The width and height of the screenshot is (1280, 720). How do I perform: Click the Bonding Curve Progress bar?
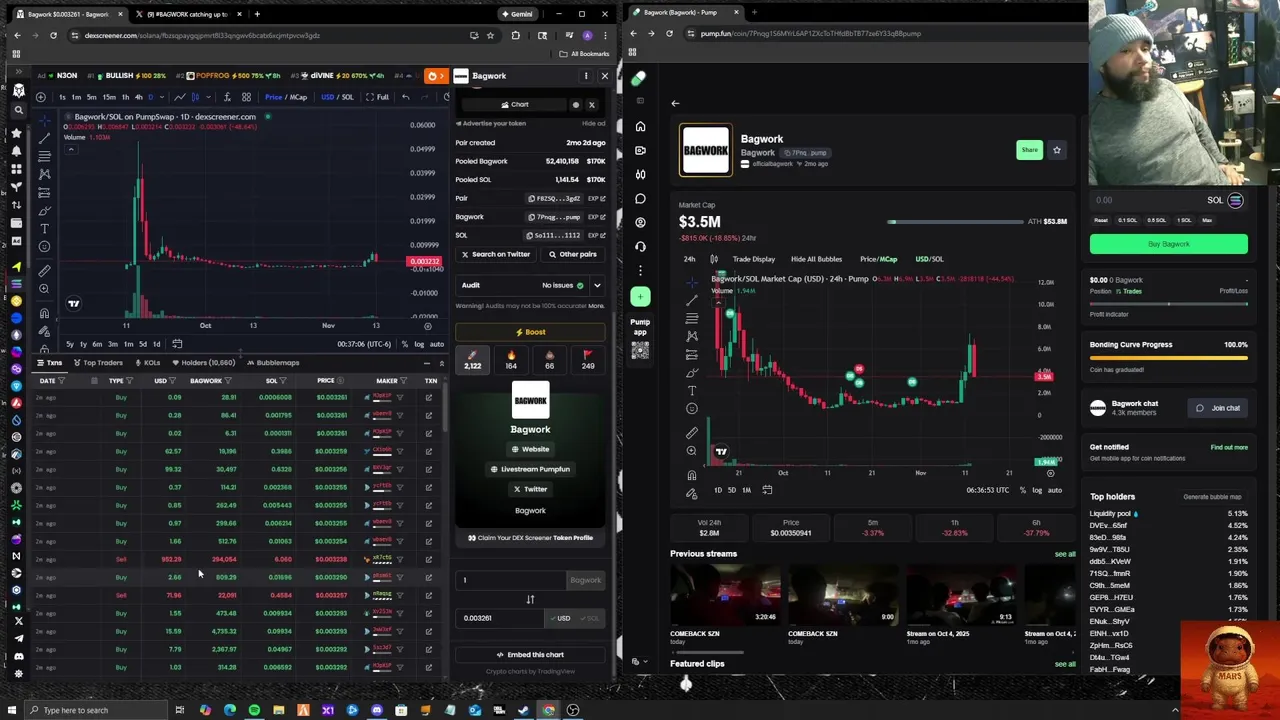click(x=1168, y=357)
